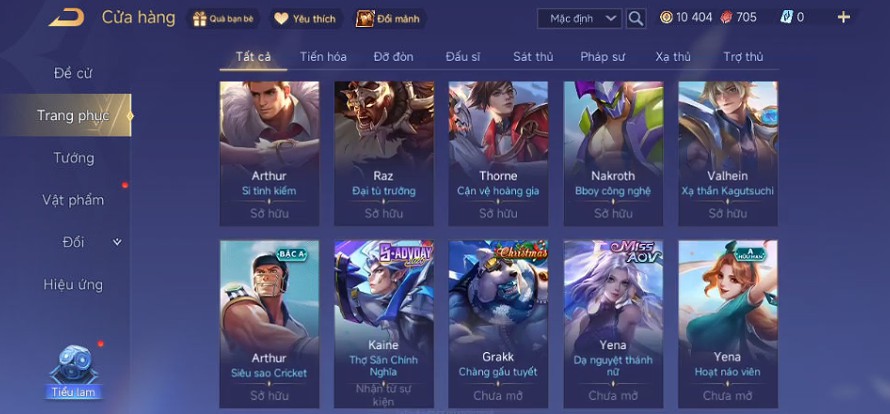
Task: Tap the red gem balance icon
Action: coord(726,18)
